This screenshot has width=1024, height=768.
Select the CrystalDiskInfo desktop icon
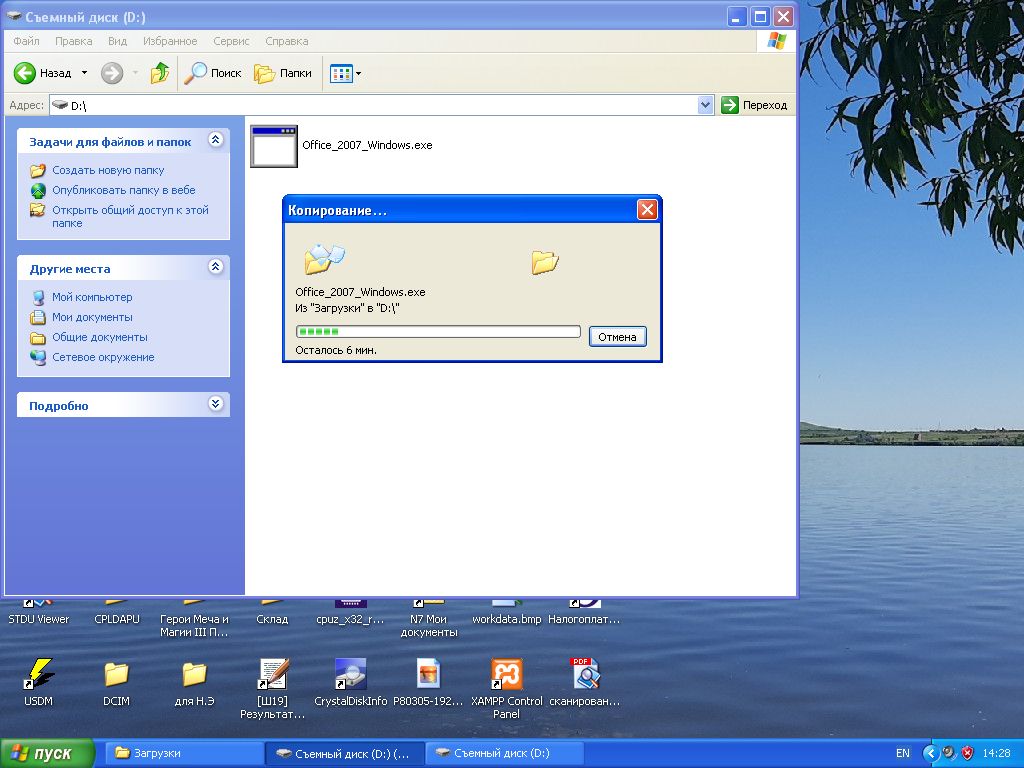pos(350,673)
